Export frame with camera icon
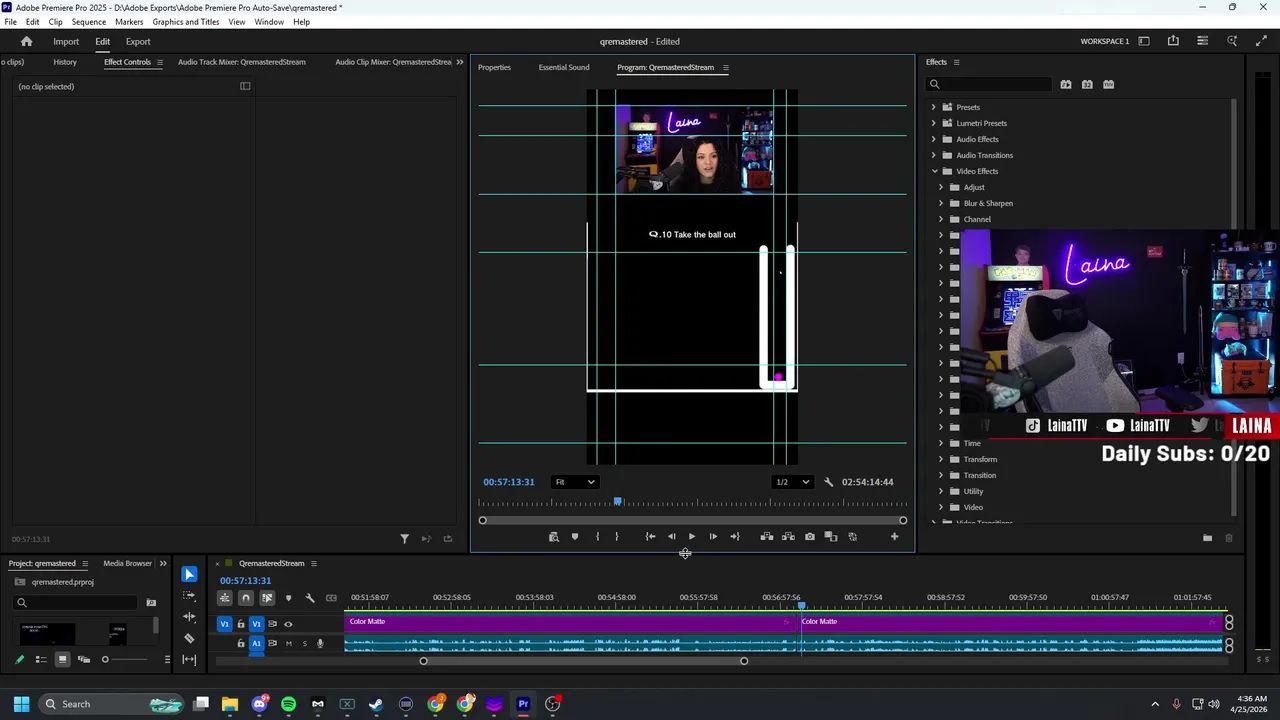 [x=810, y=537]
